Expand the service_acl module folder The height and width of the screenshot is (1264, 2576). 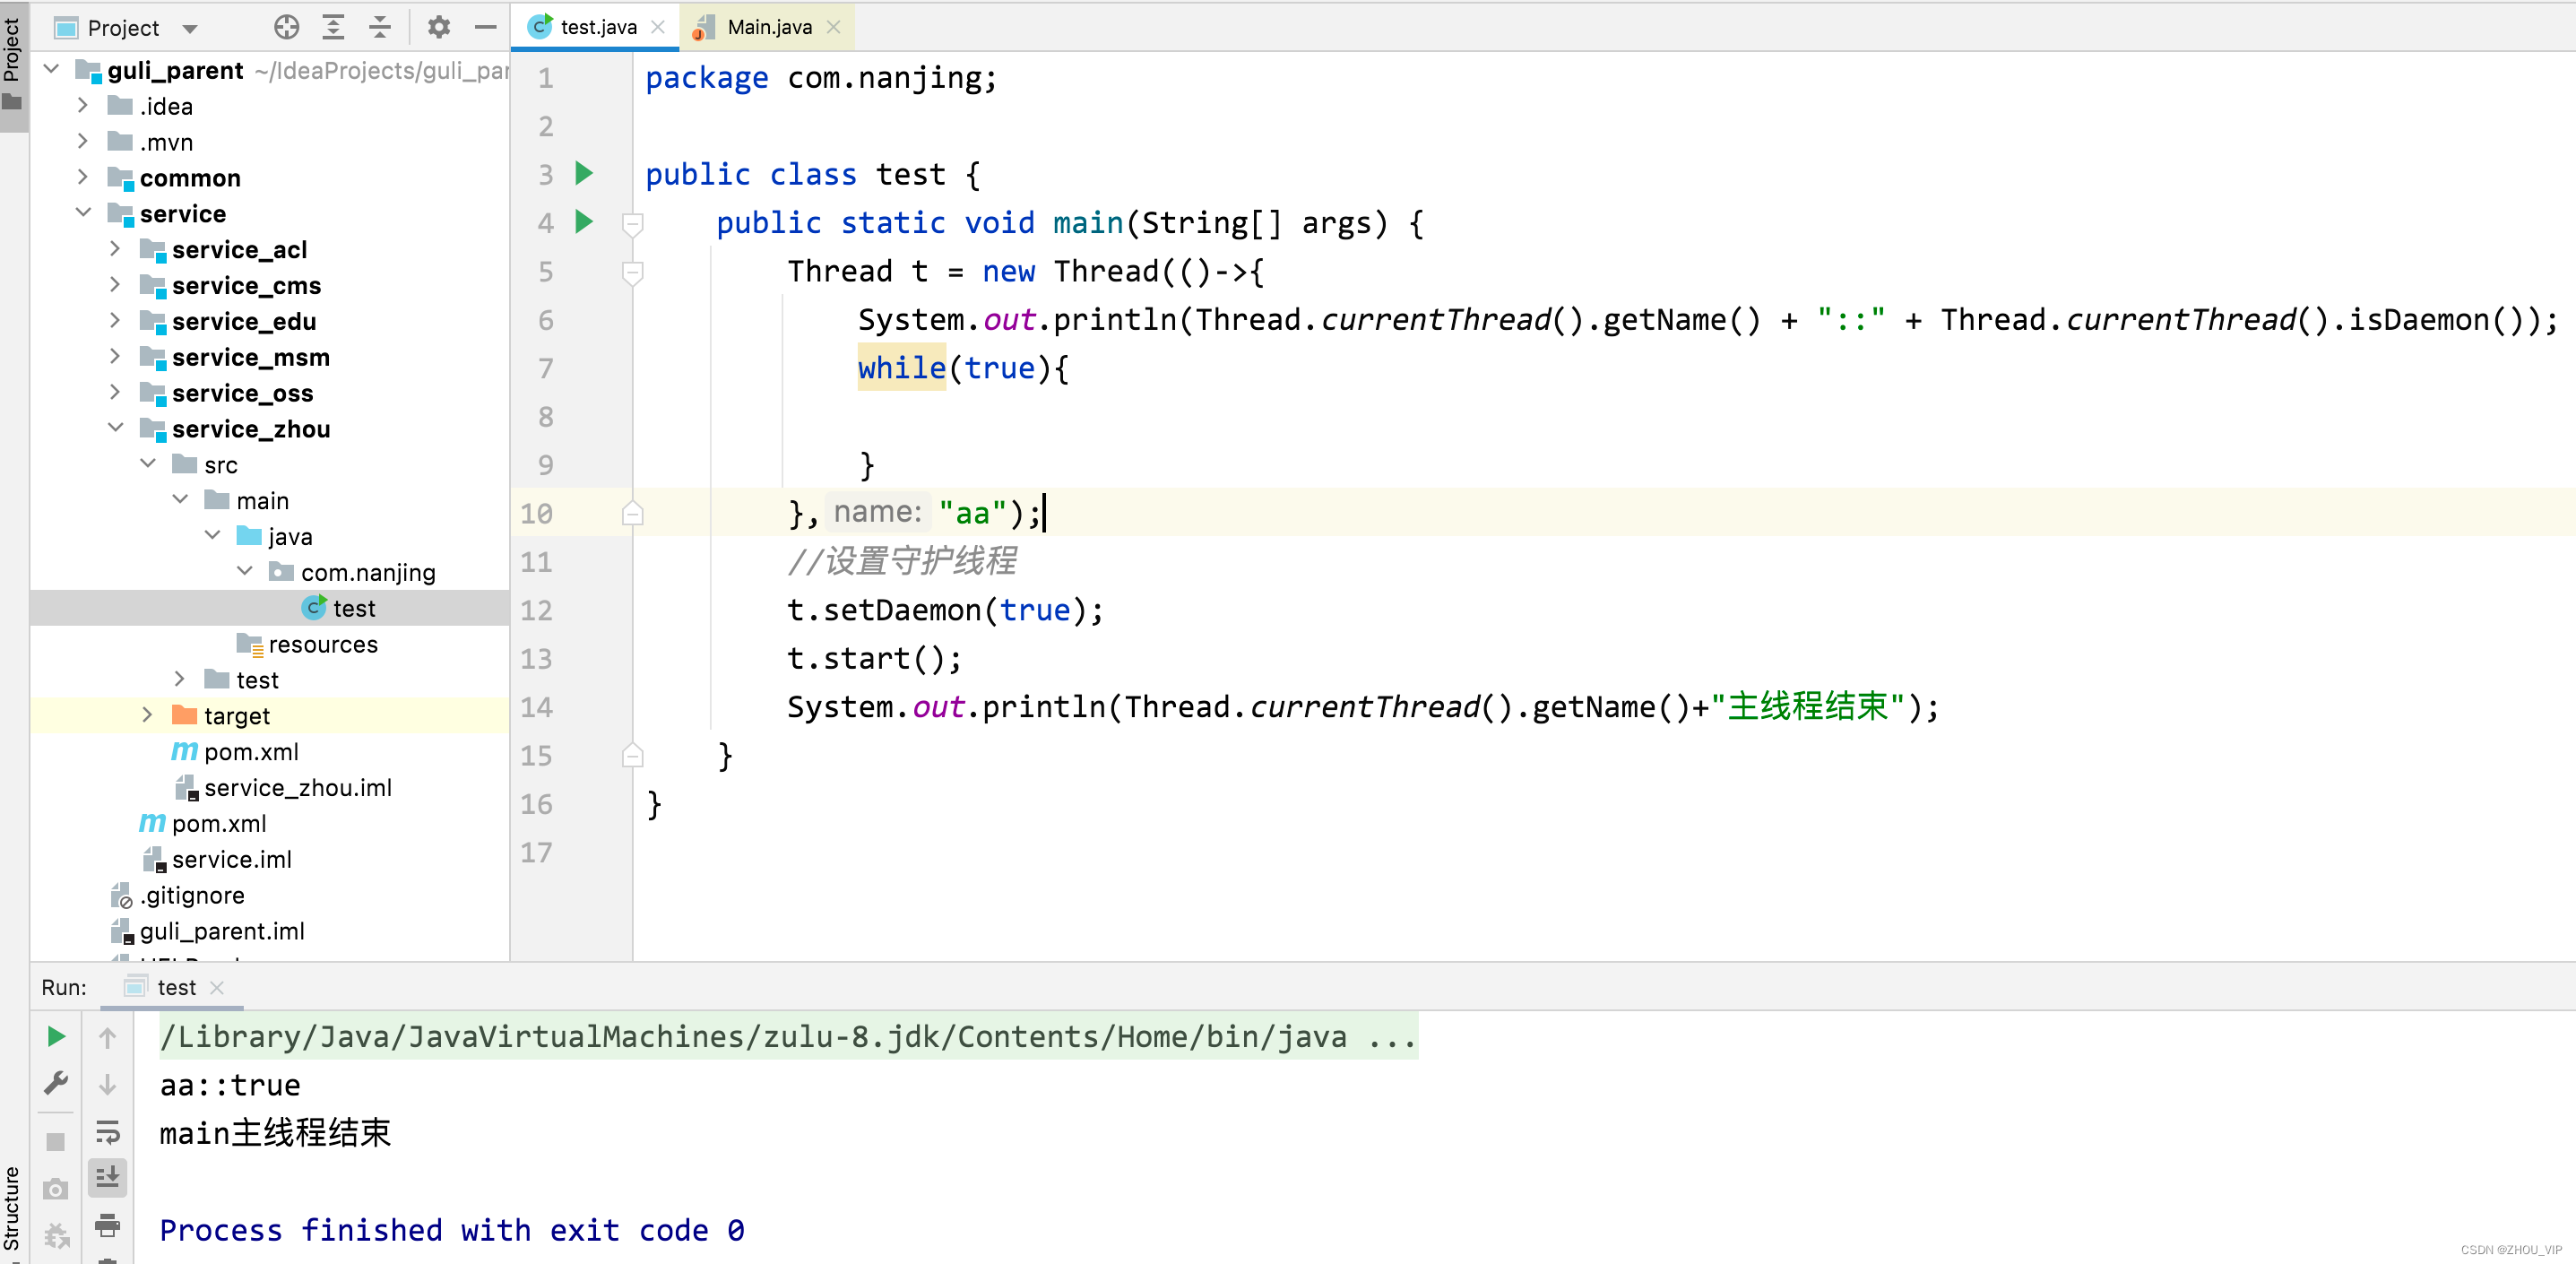[x=115, y=249]
